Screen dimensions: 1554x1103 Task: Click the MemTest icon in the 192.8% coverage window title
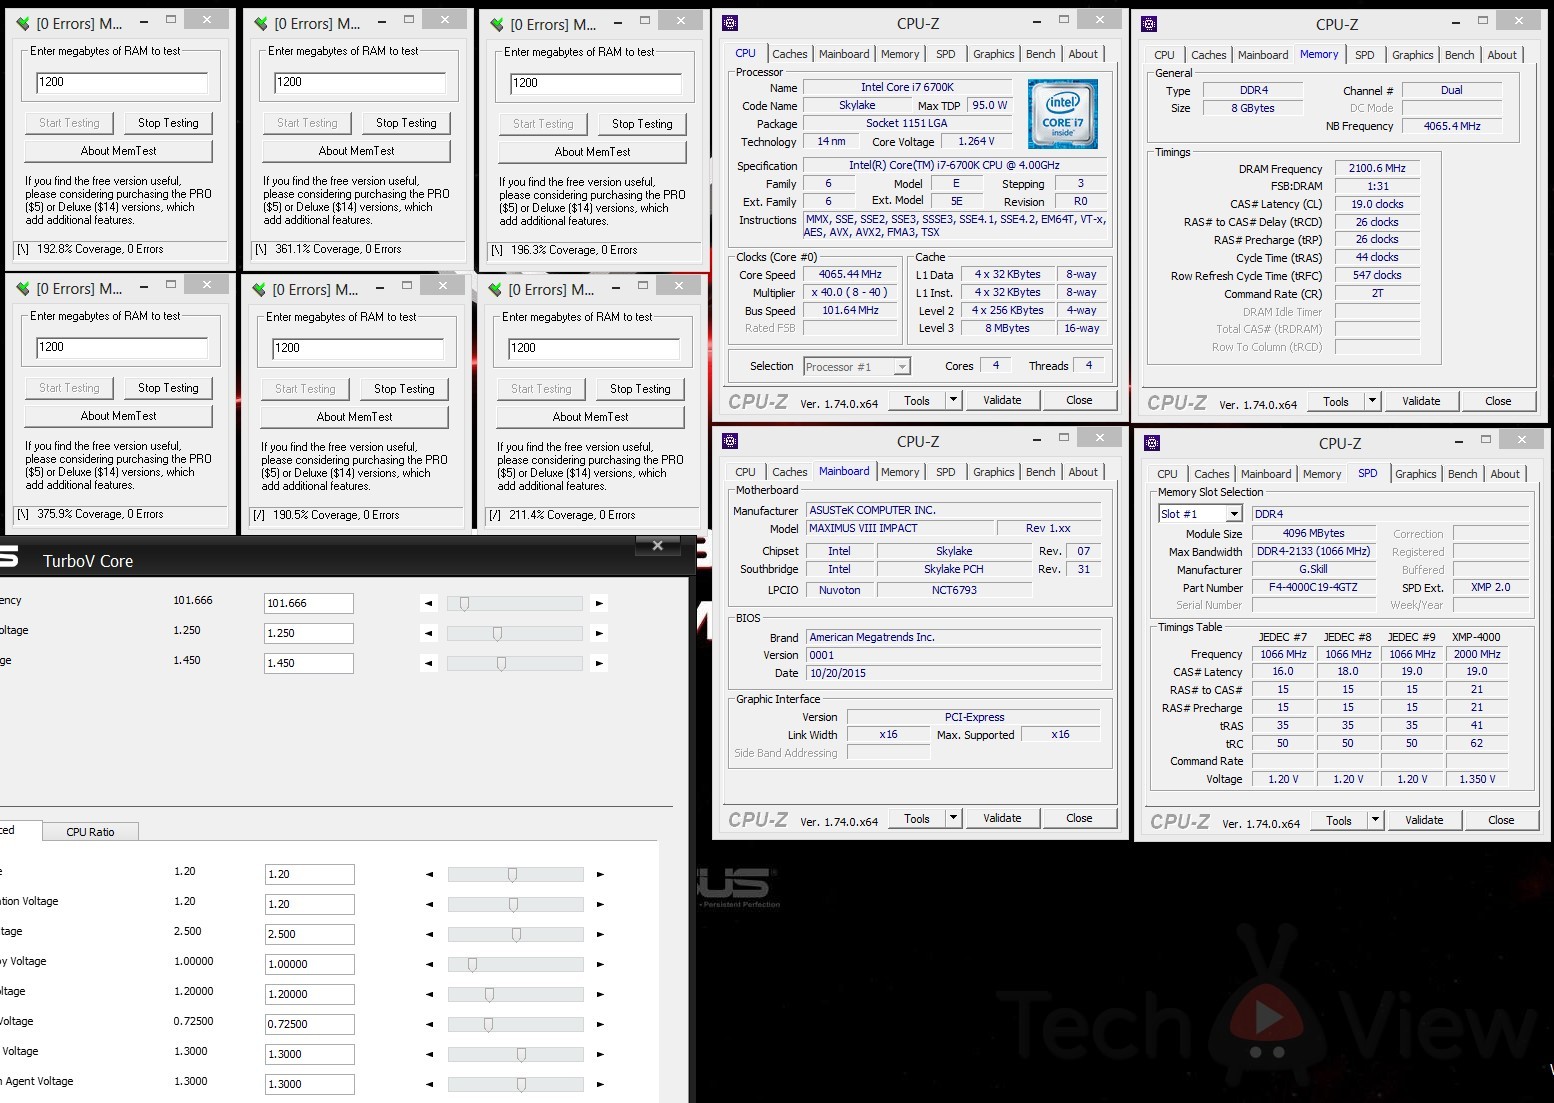(x=23, y=23)
